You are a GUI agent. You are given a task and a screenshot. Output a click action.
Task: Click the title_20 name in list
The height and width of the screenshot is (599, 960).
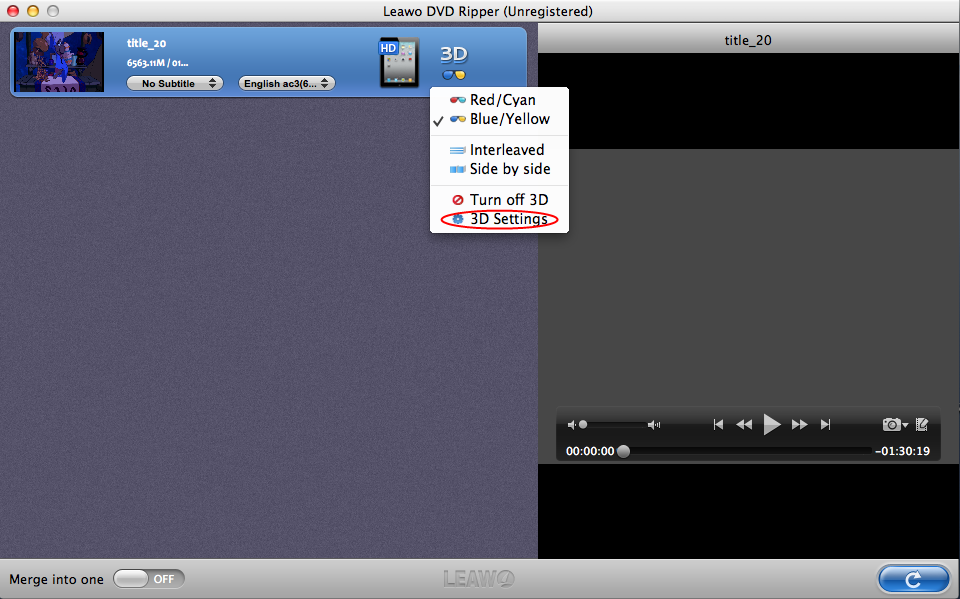pos(146,43)
